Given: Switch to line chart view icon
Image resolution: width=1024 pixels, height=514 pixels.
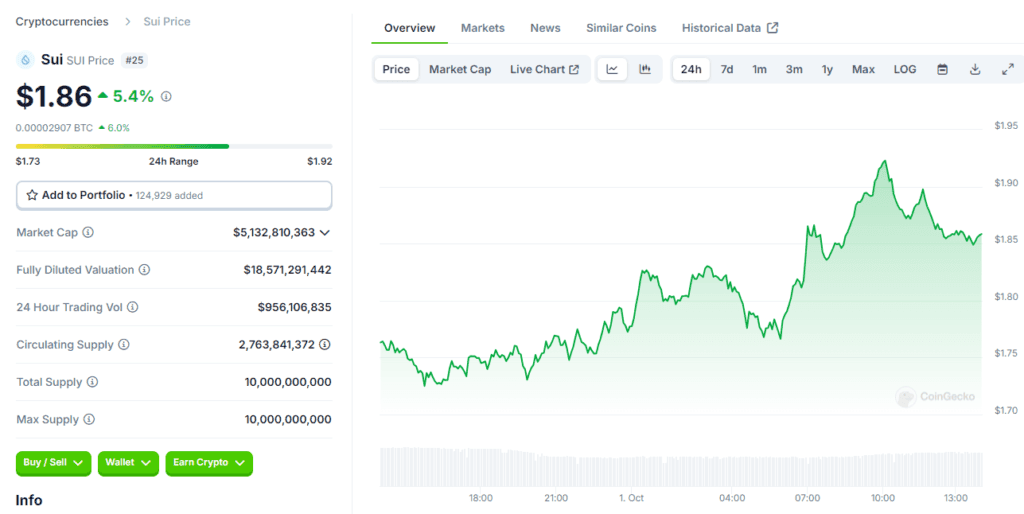Looking at the screenshot, I should [612, 69].
